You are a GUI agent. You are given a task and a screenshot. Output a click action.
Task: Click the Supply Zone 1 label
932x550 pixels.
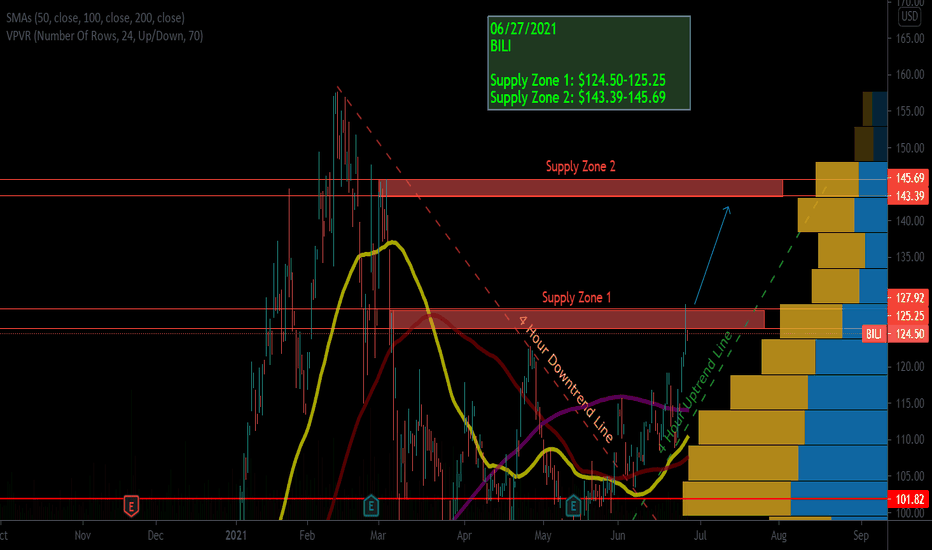[577, 297]
